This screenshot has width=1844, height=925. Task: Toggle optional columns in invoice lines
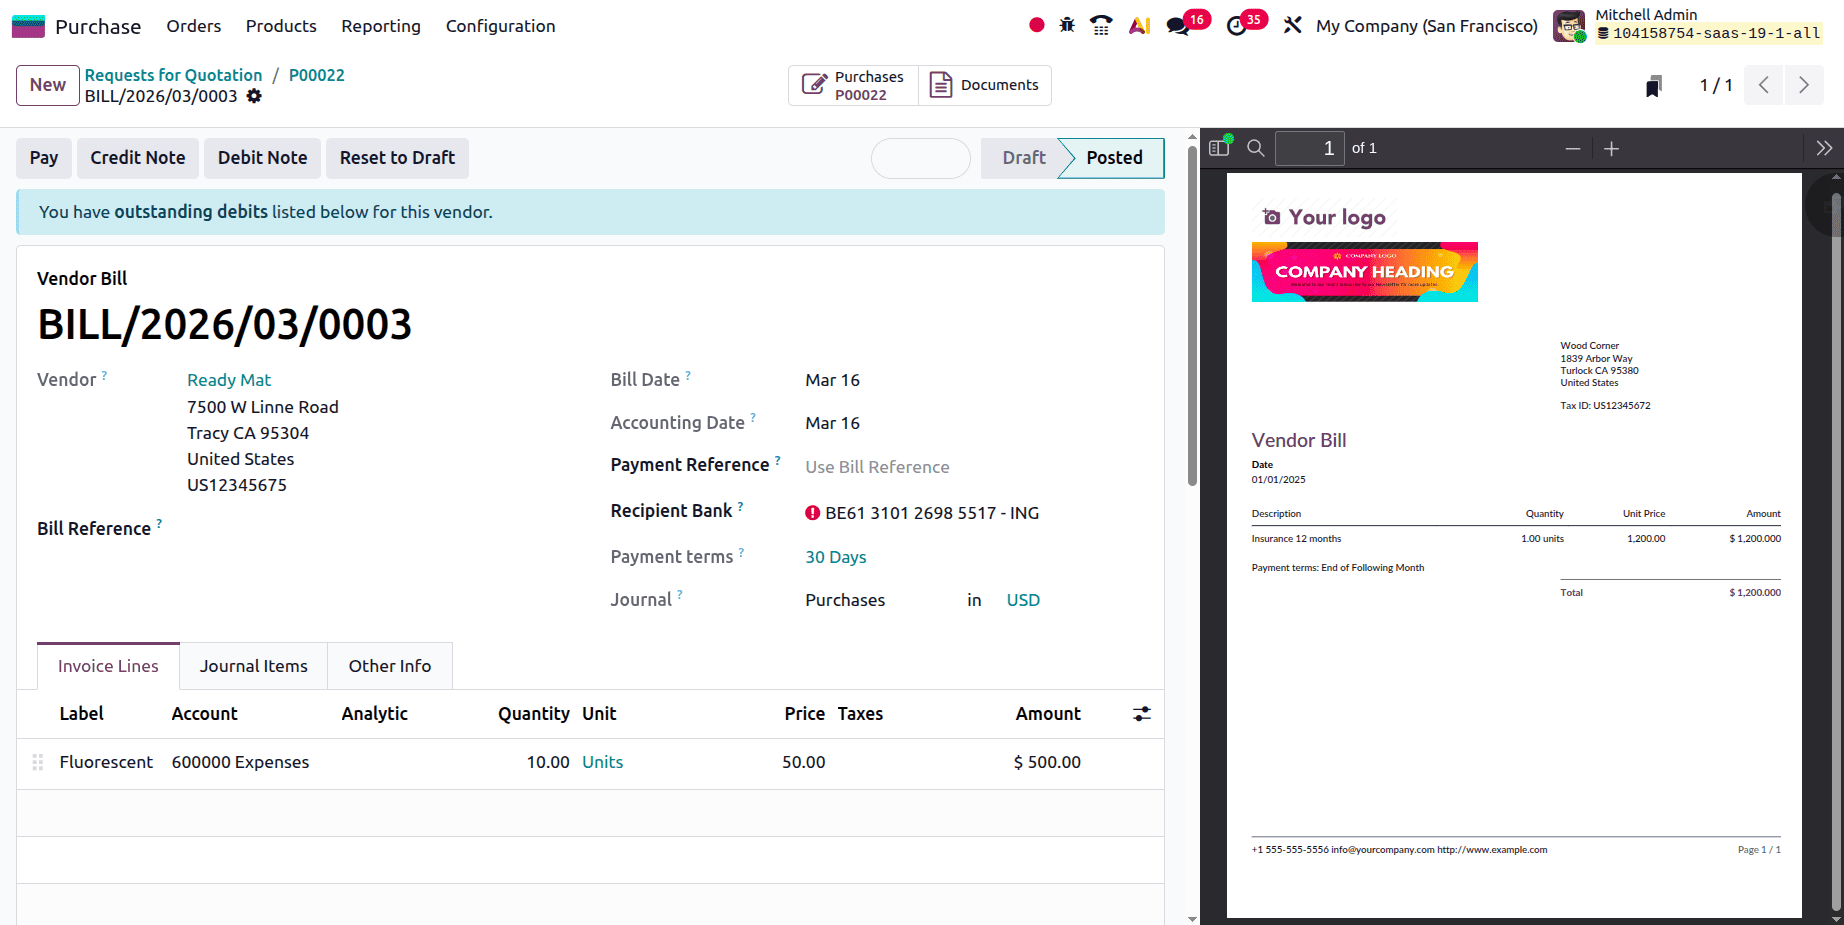pos(1141,714)
